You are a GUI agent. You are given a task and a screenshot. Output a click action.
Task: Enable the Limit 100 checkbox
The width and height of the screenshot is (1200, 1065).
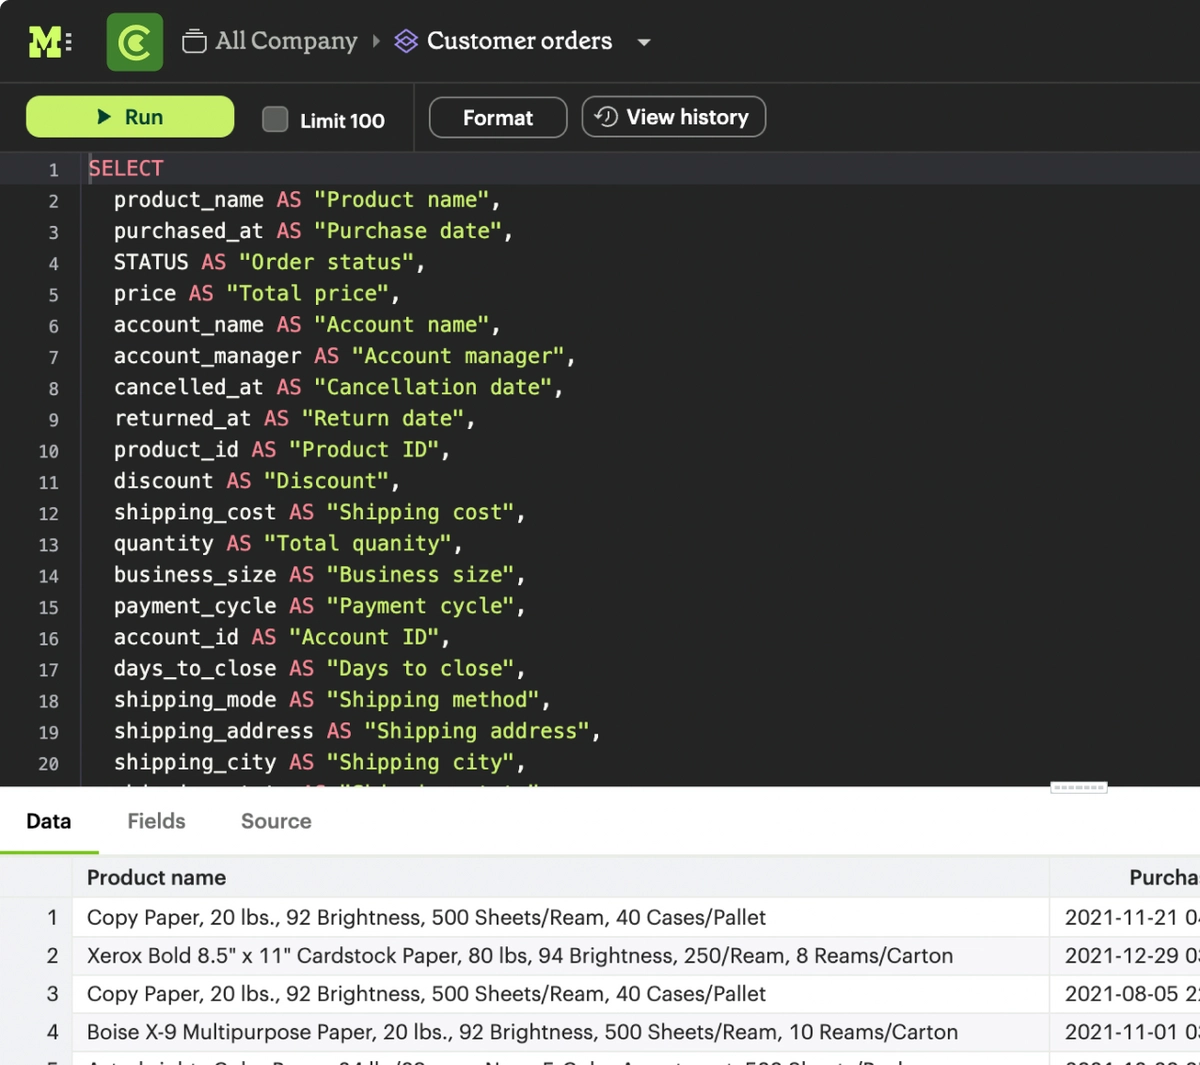[274, 120]
